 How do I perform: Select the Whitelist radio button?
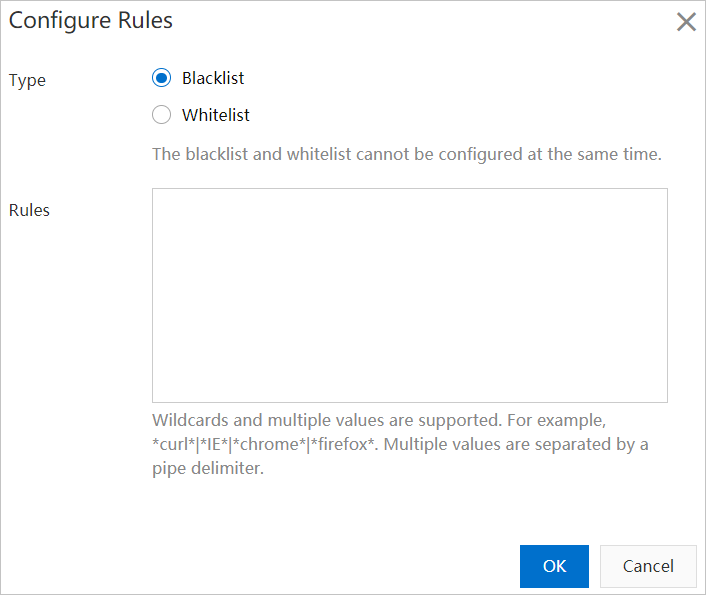tap(161, 115)
